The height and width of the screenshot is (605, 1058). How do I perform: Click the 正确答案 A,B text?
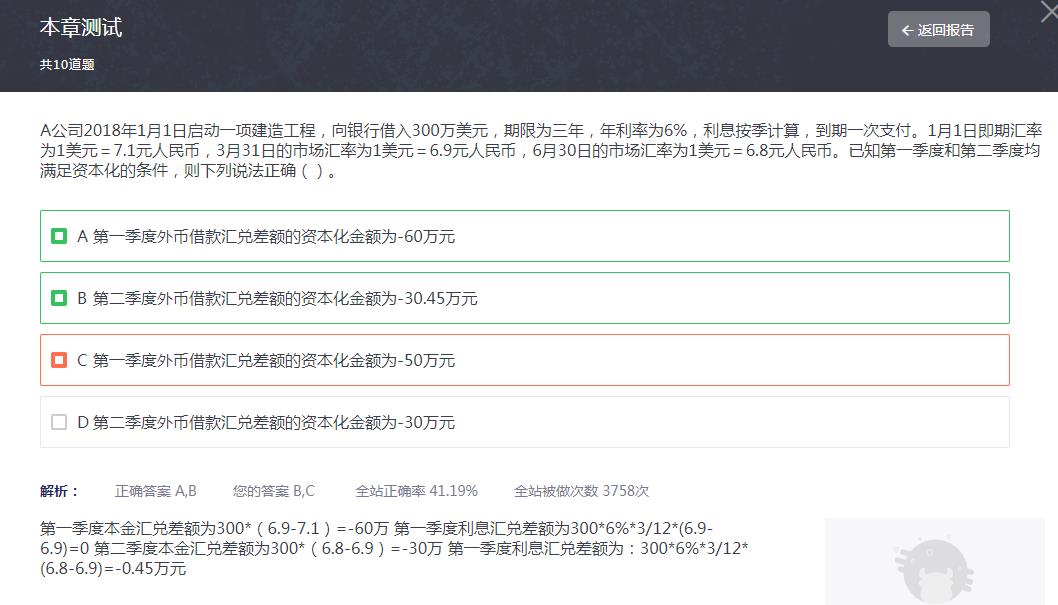156,491
